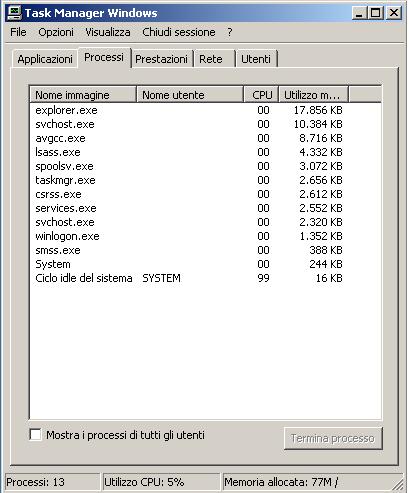Sort processes by the CPU column header

tap(262, 95)
